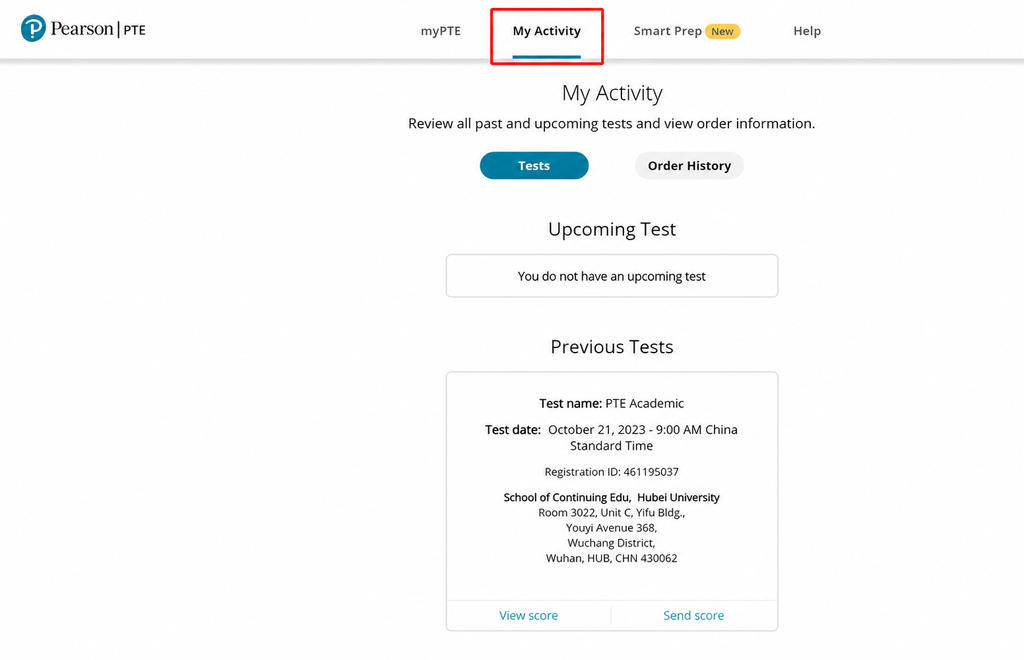Image resolution: width=1024 pixels, height=660 pixels.
Task: Select the Tests pill button
Action: tap(534, 166)
